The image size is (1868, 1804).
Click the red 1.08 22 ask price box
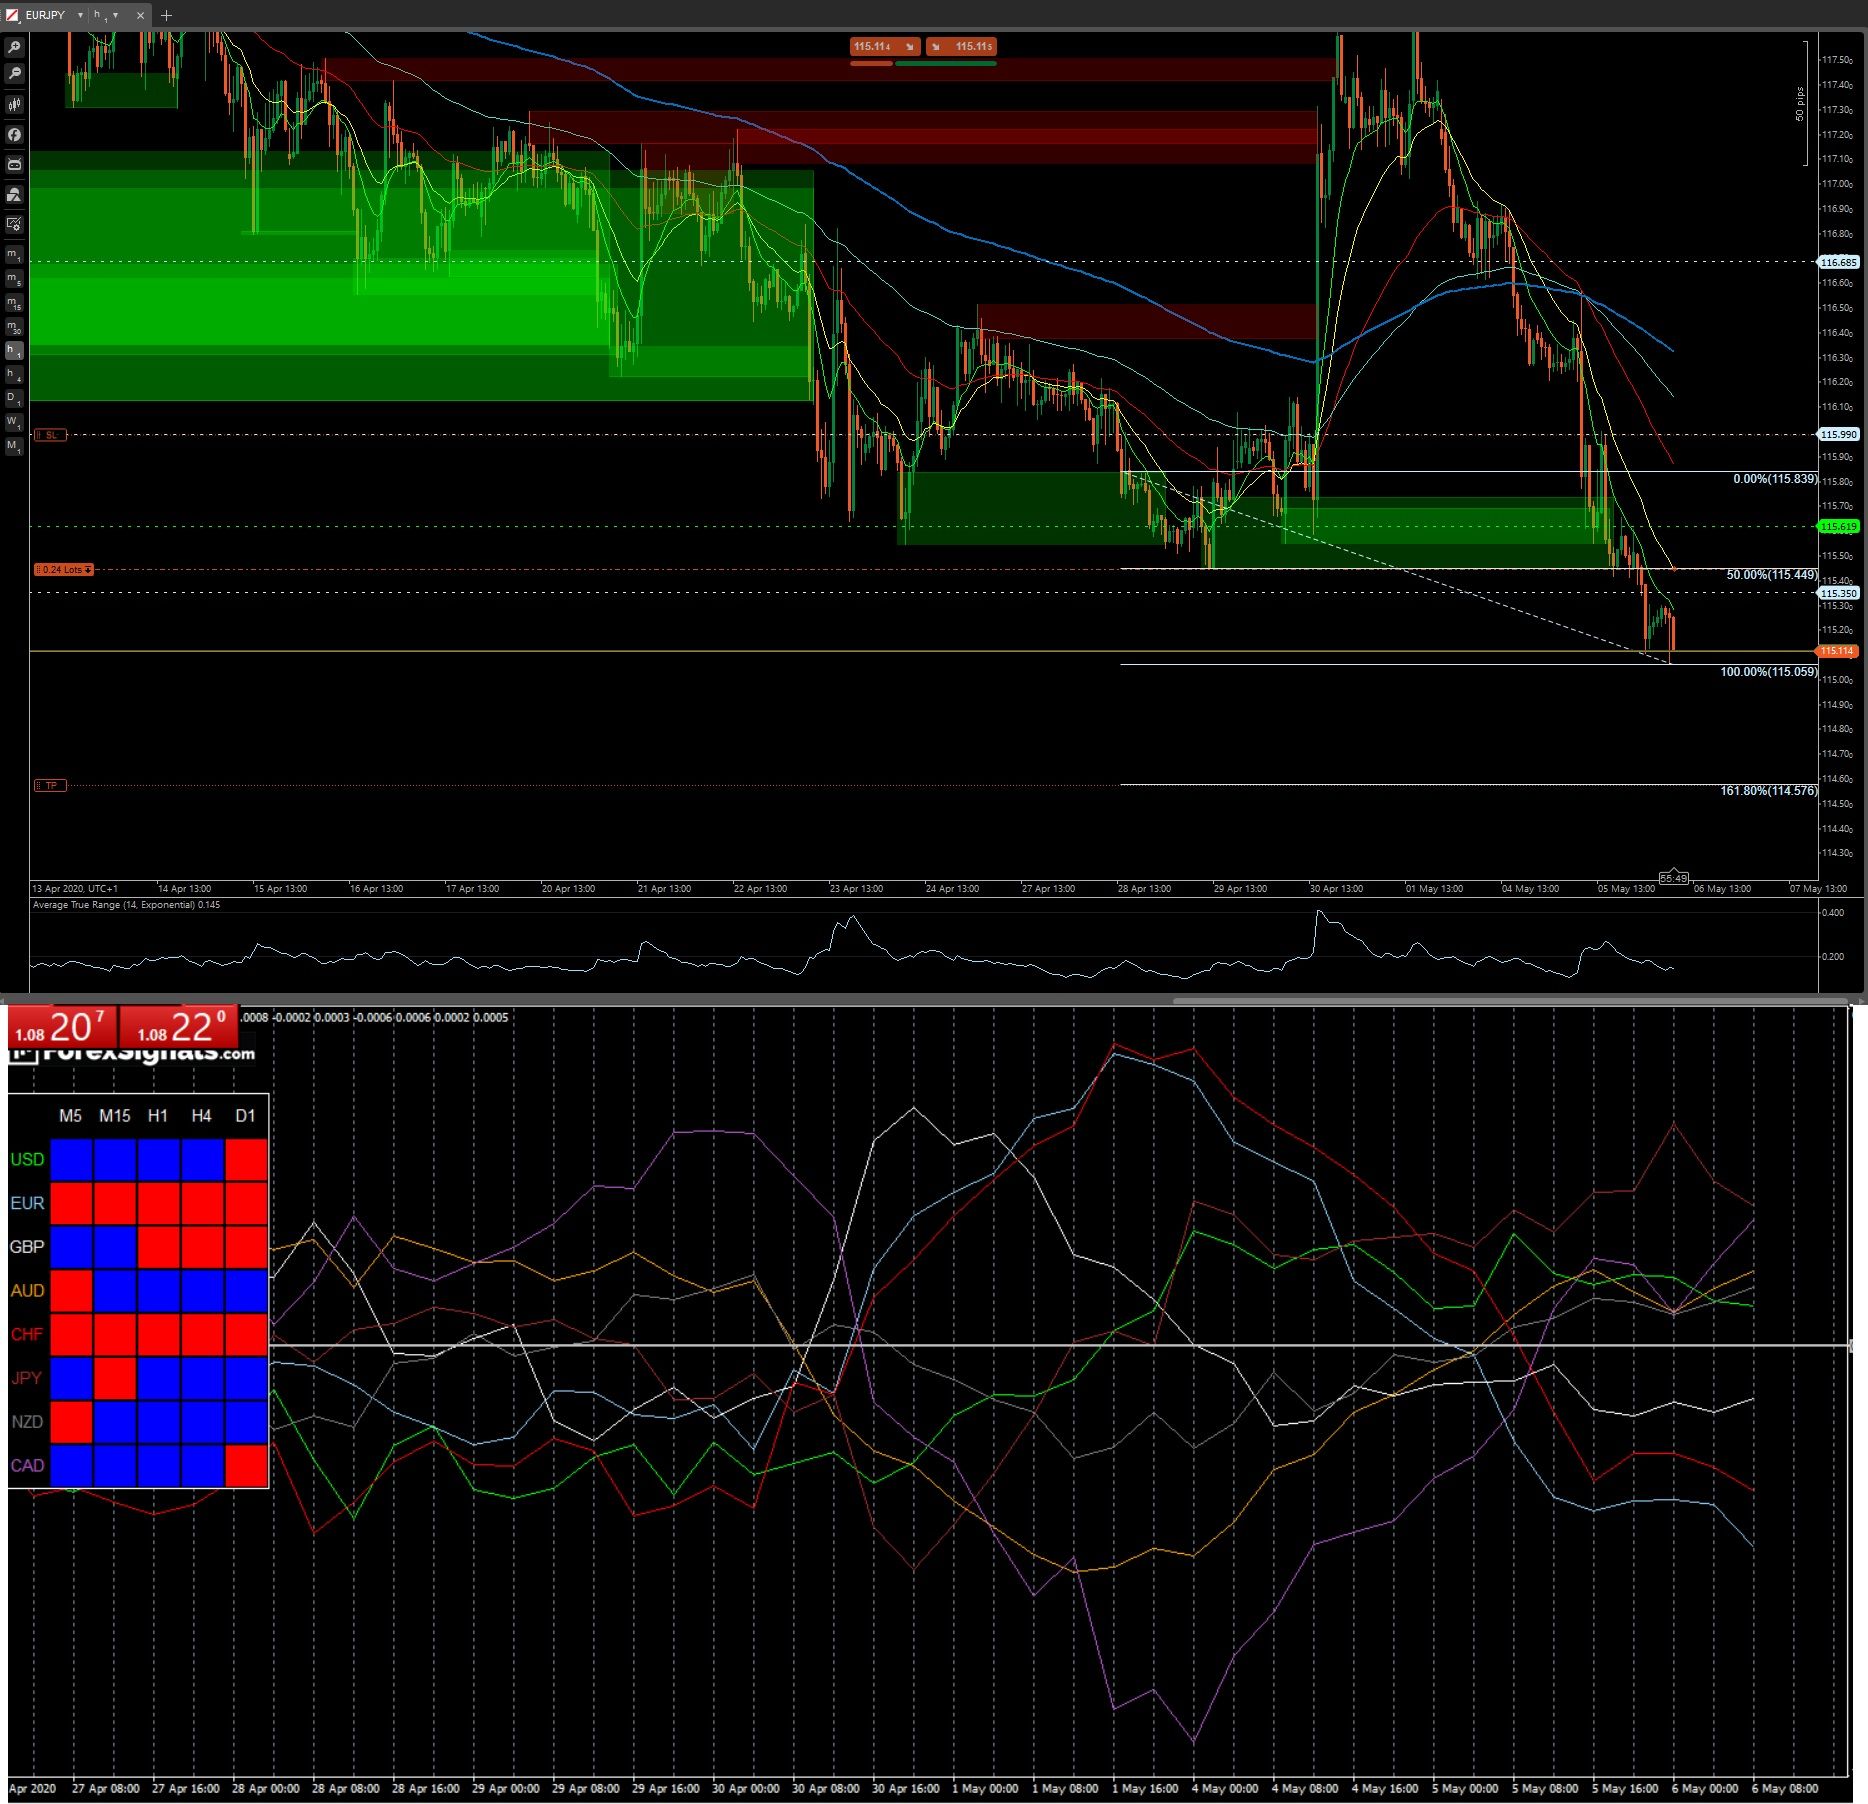[178, 1027]
